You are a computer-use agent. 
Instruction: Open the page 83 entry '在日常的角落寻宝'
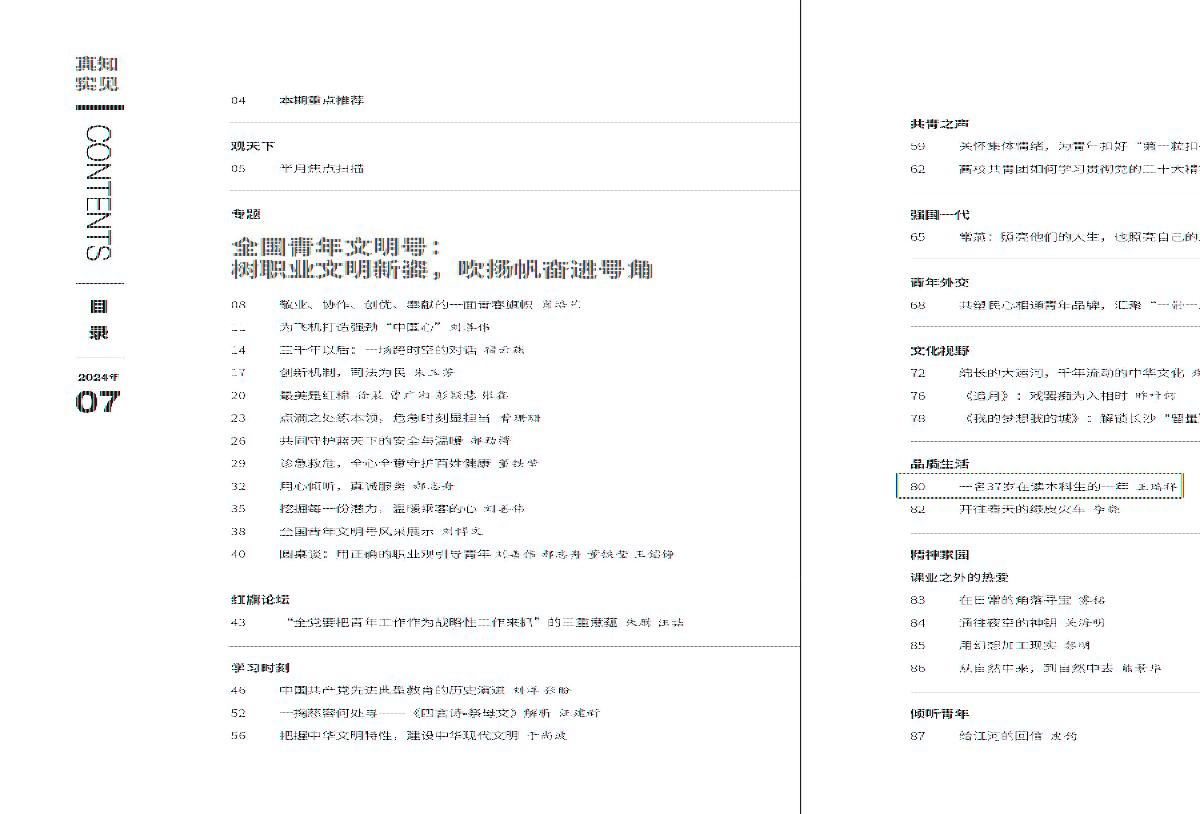tap(1009, 600)
